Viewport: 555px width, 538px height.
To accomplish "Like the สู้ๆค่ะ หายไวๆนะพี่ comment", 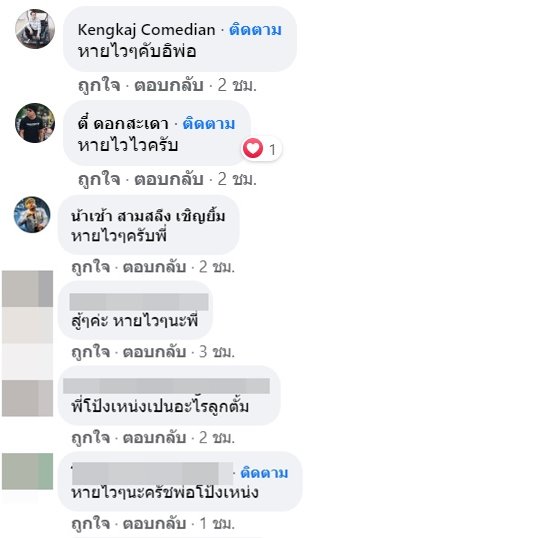I will point(91,352).
